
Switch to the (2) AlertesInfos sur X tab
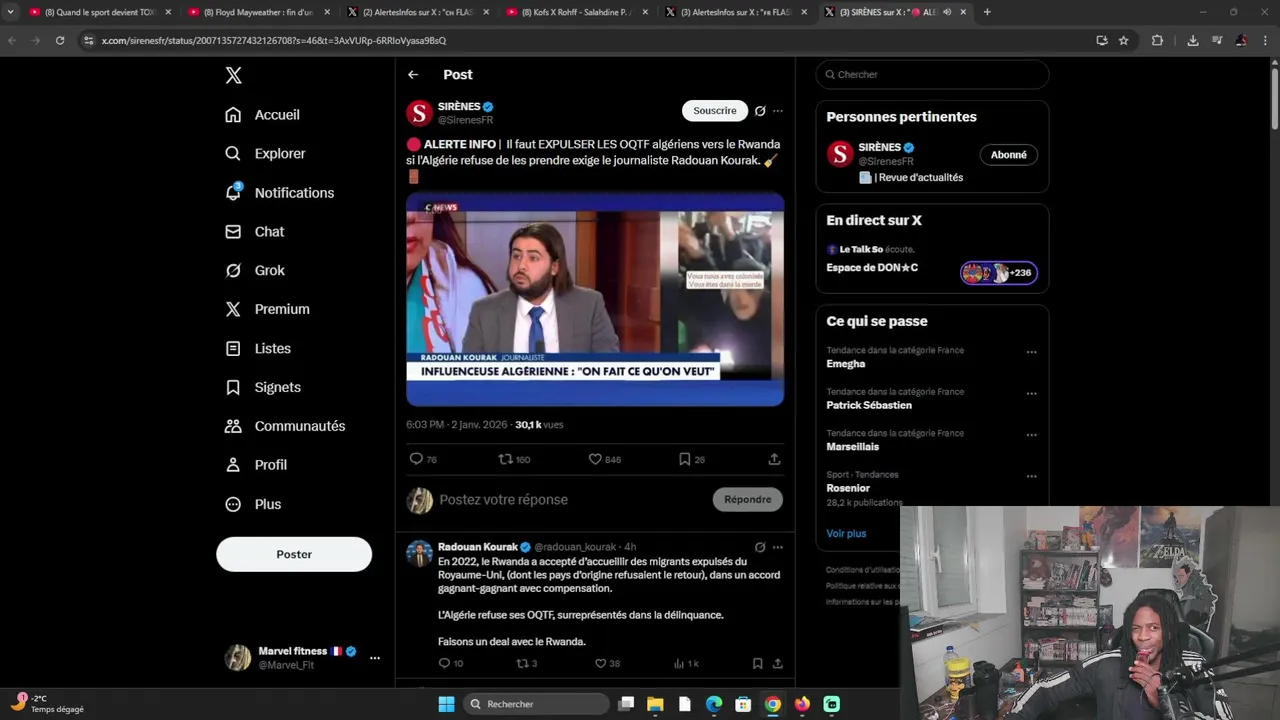pos(417,12)
